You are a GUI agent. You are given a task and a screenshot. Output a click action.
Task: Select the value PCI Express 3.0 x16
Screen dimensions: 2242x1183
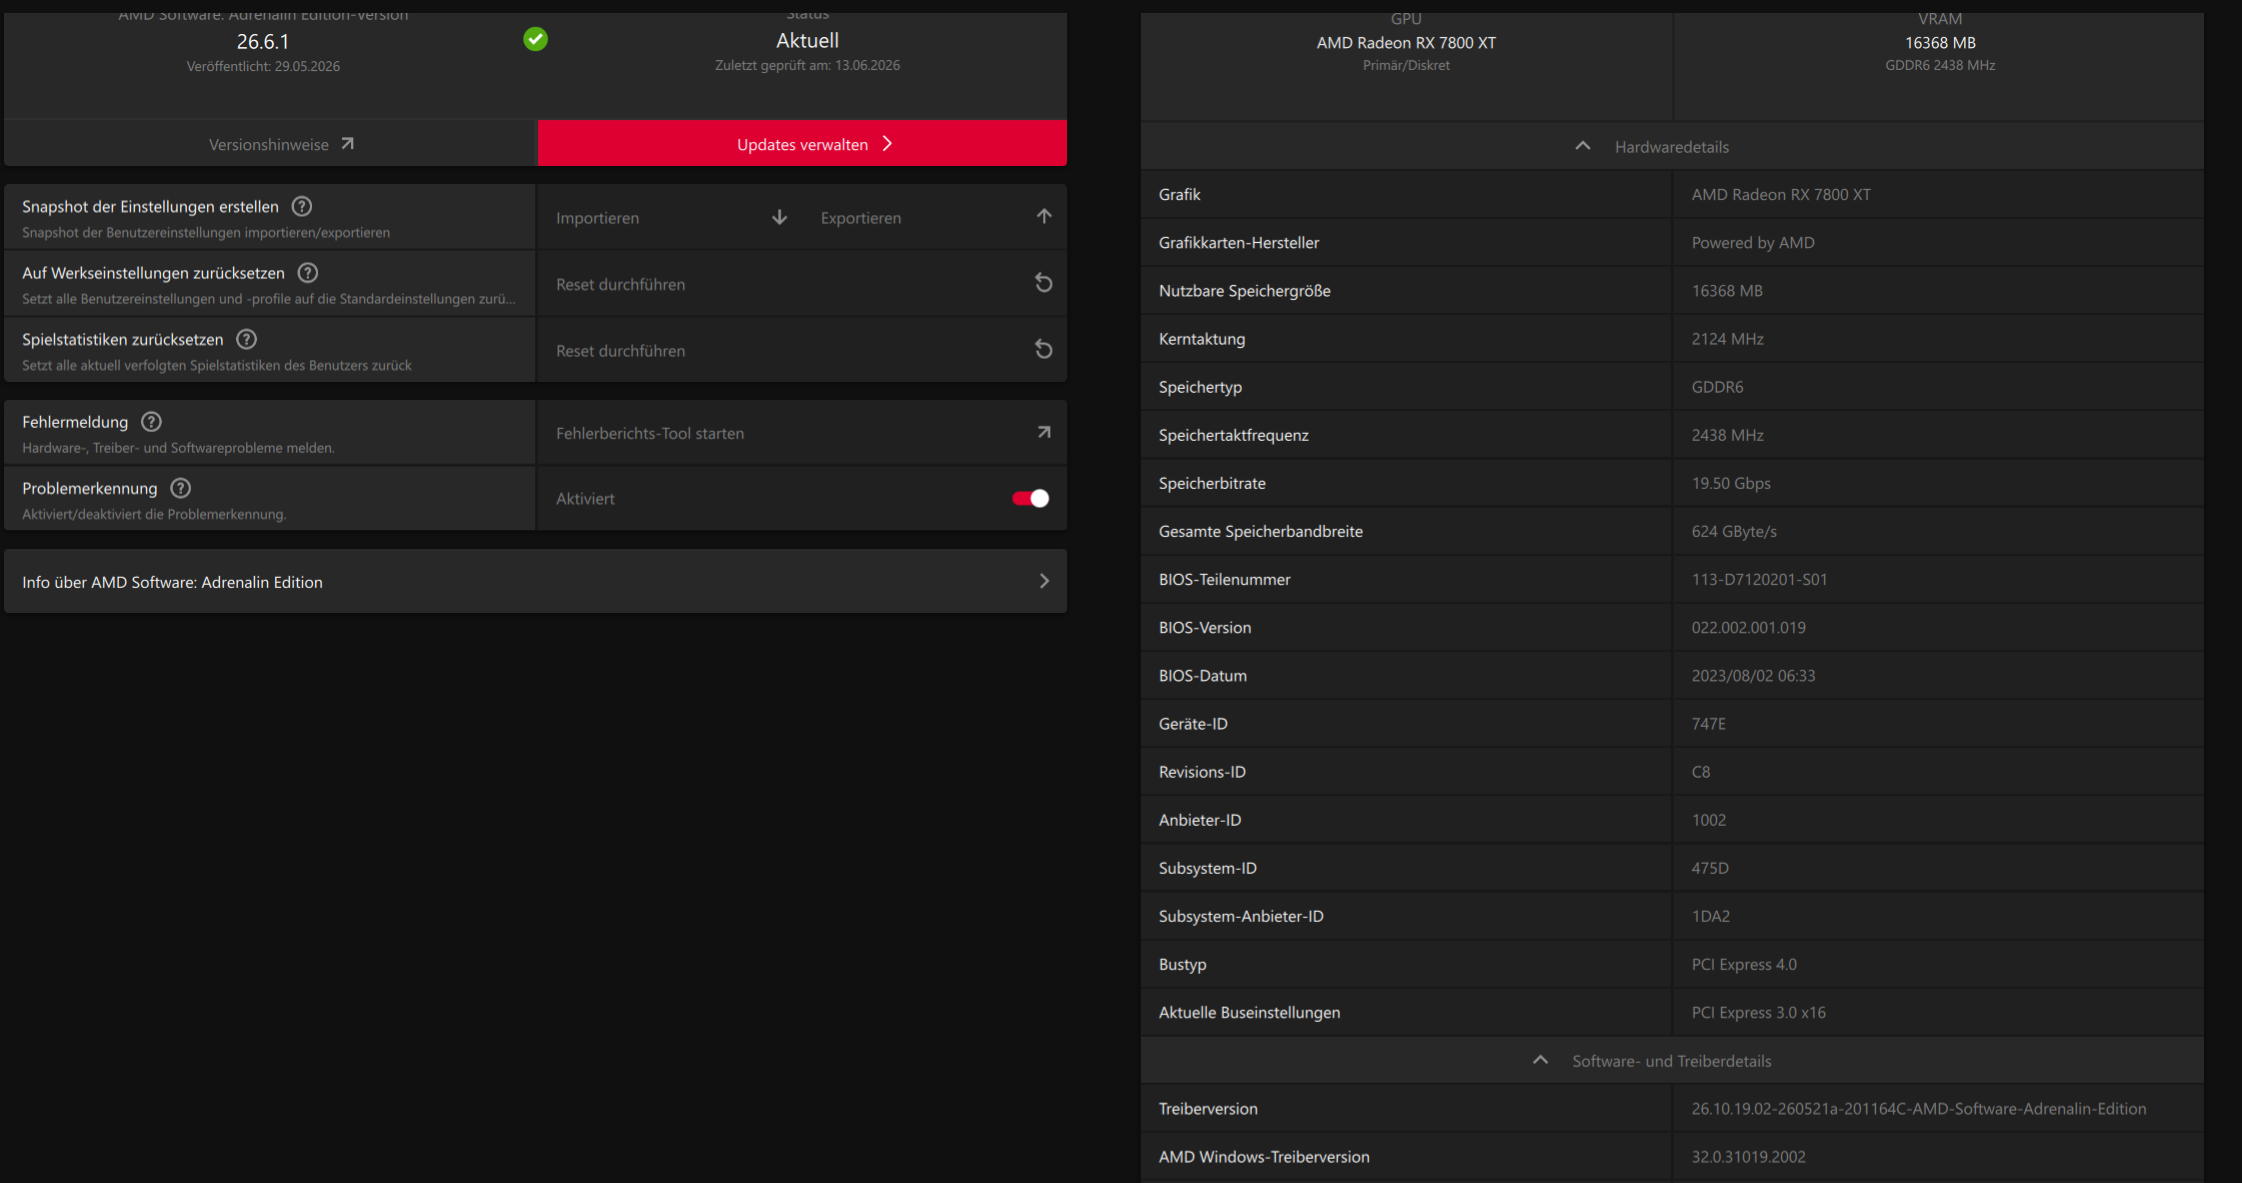click(1759, 1012)
